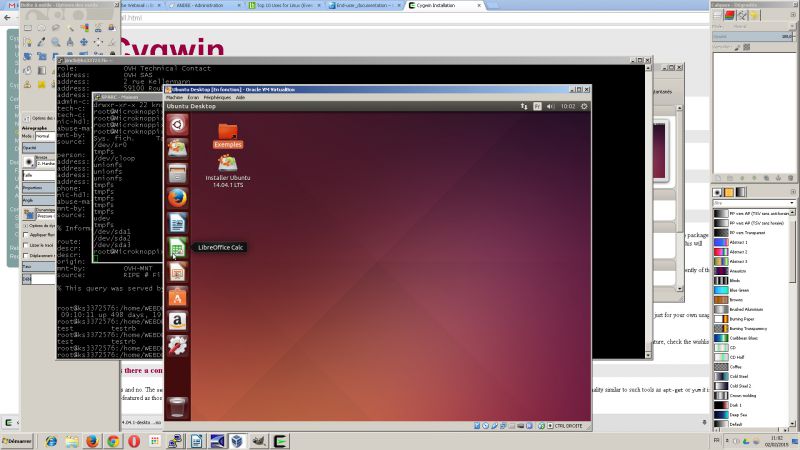This screenshot has height=450, width=800.
Task: Click the Windows Démarrer start button
Action: 17,441
